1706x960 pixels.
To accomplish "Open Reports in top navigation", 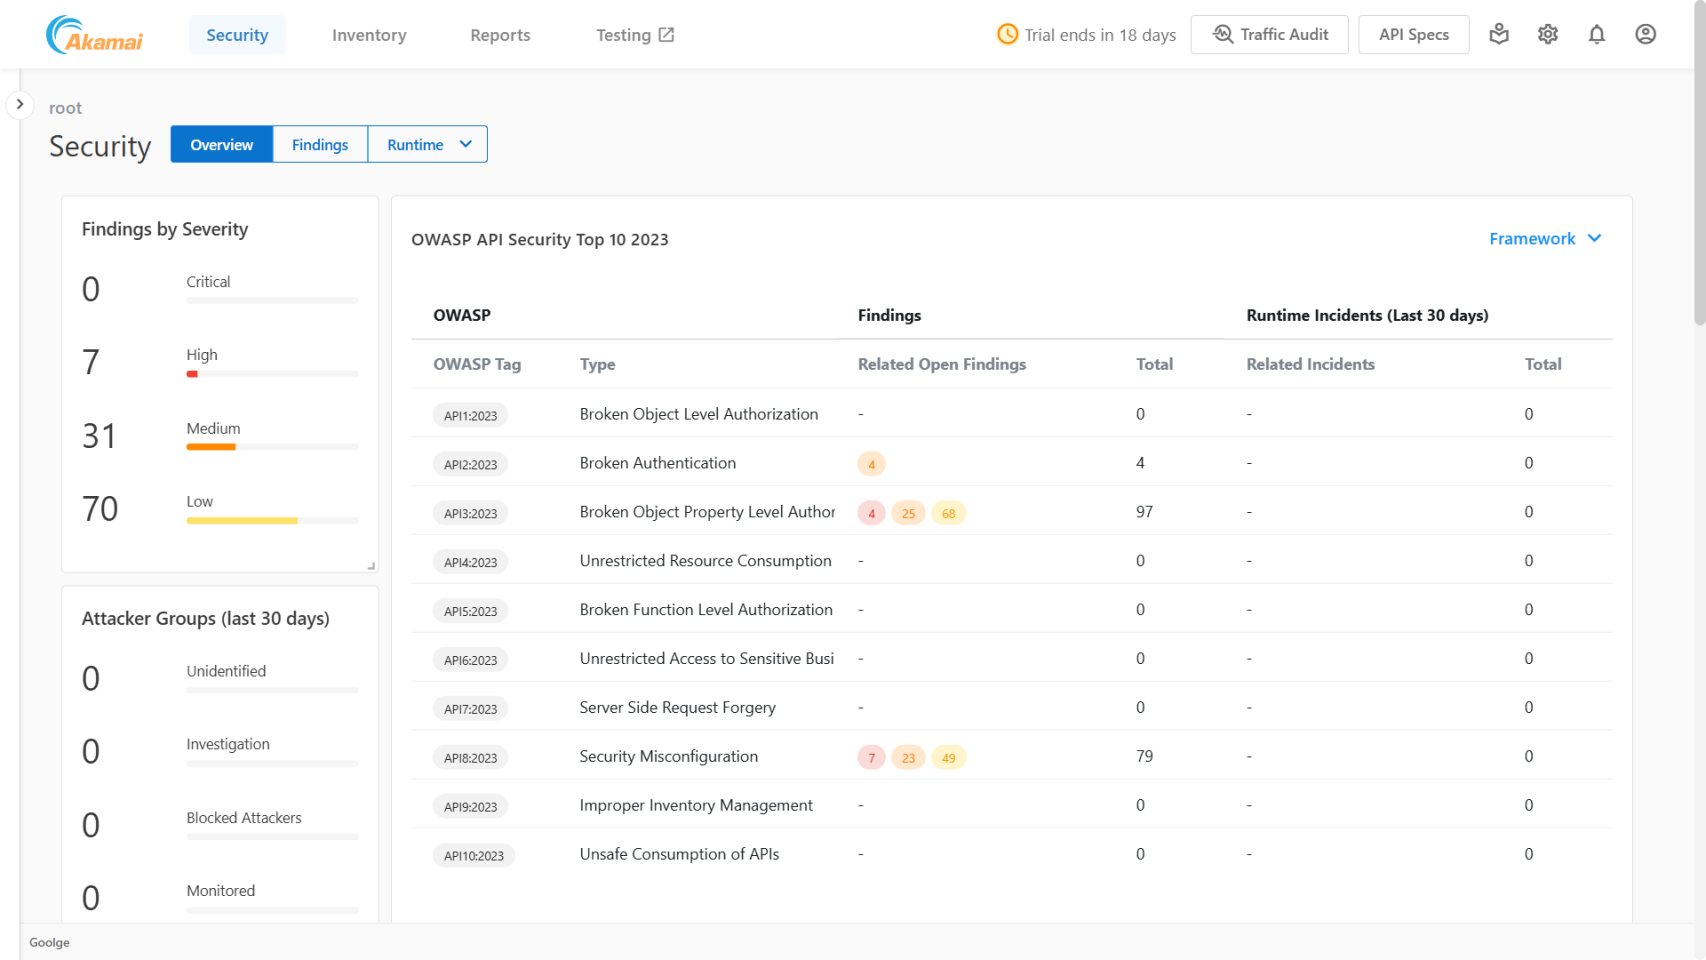I will pos(500,35).
